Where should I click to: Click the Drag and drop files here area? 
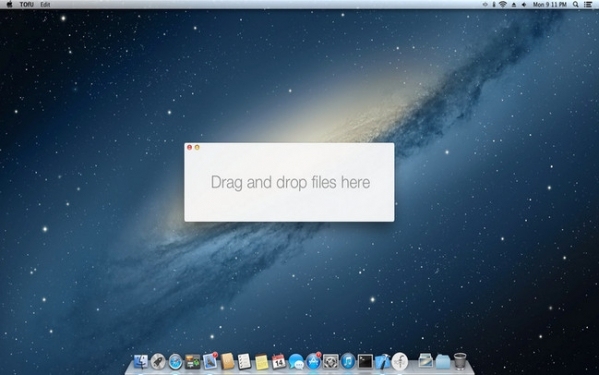point(290,183)
